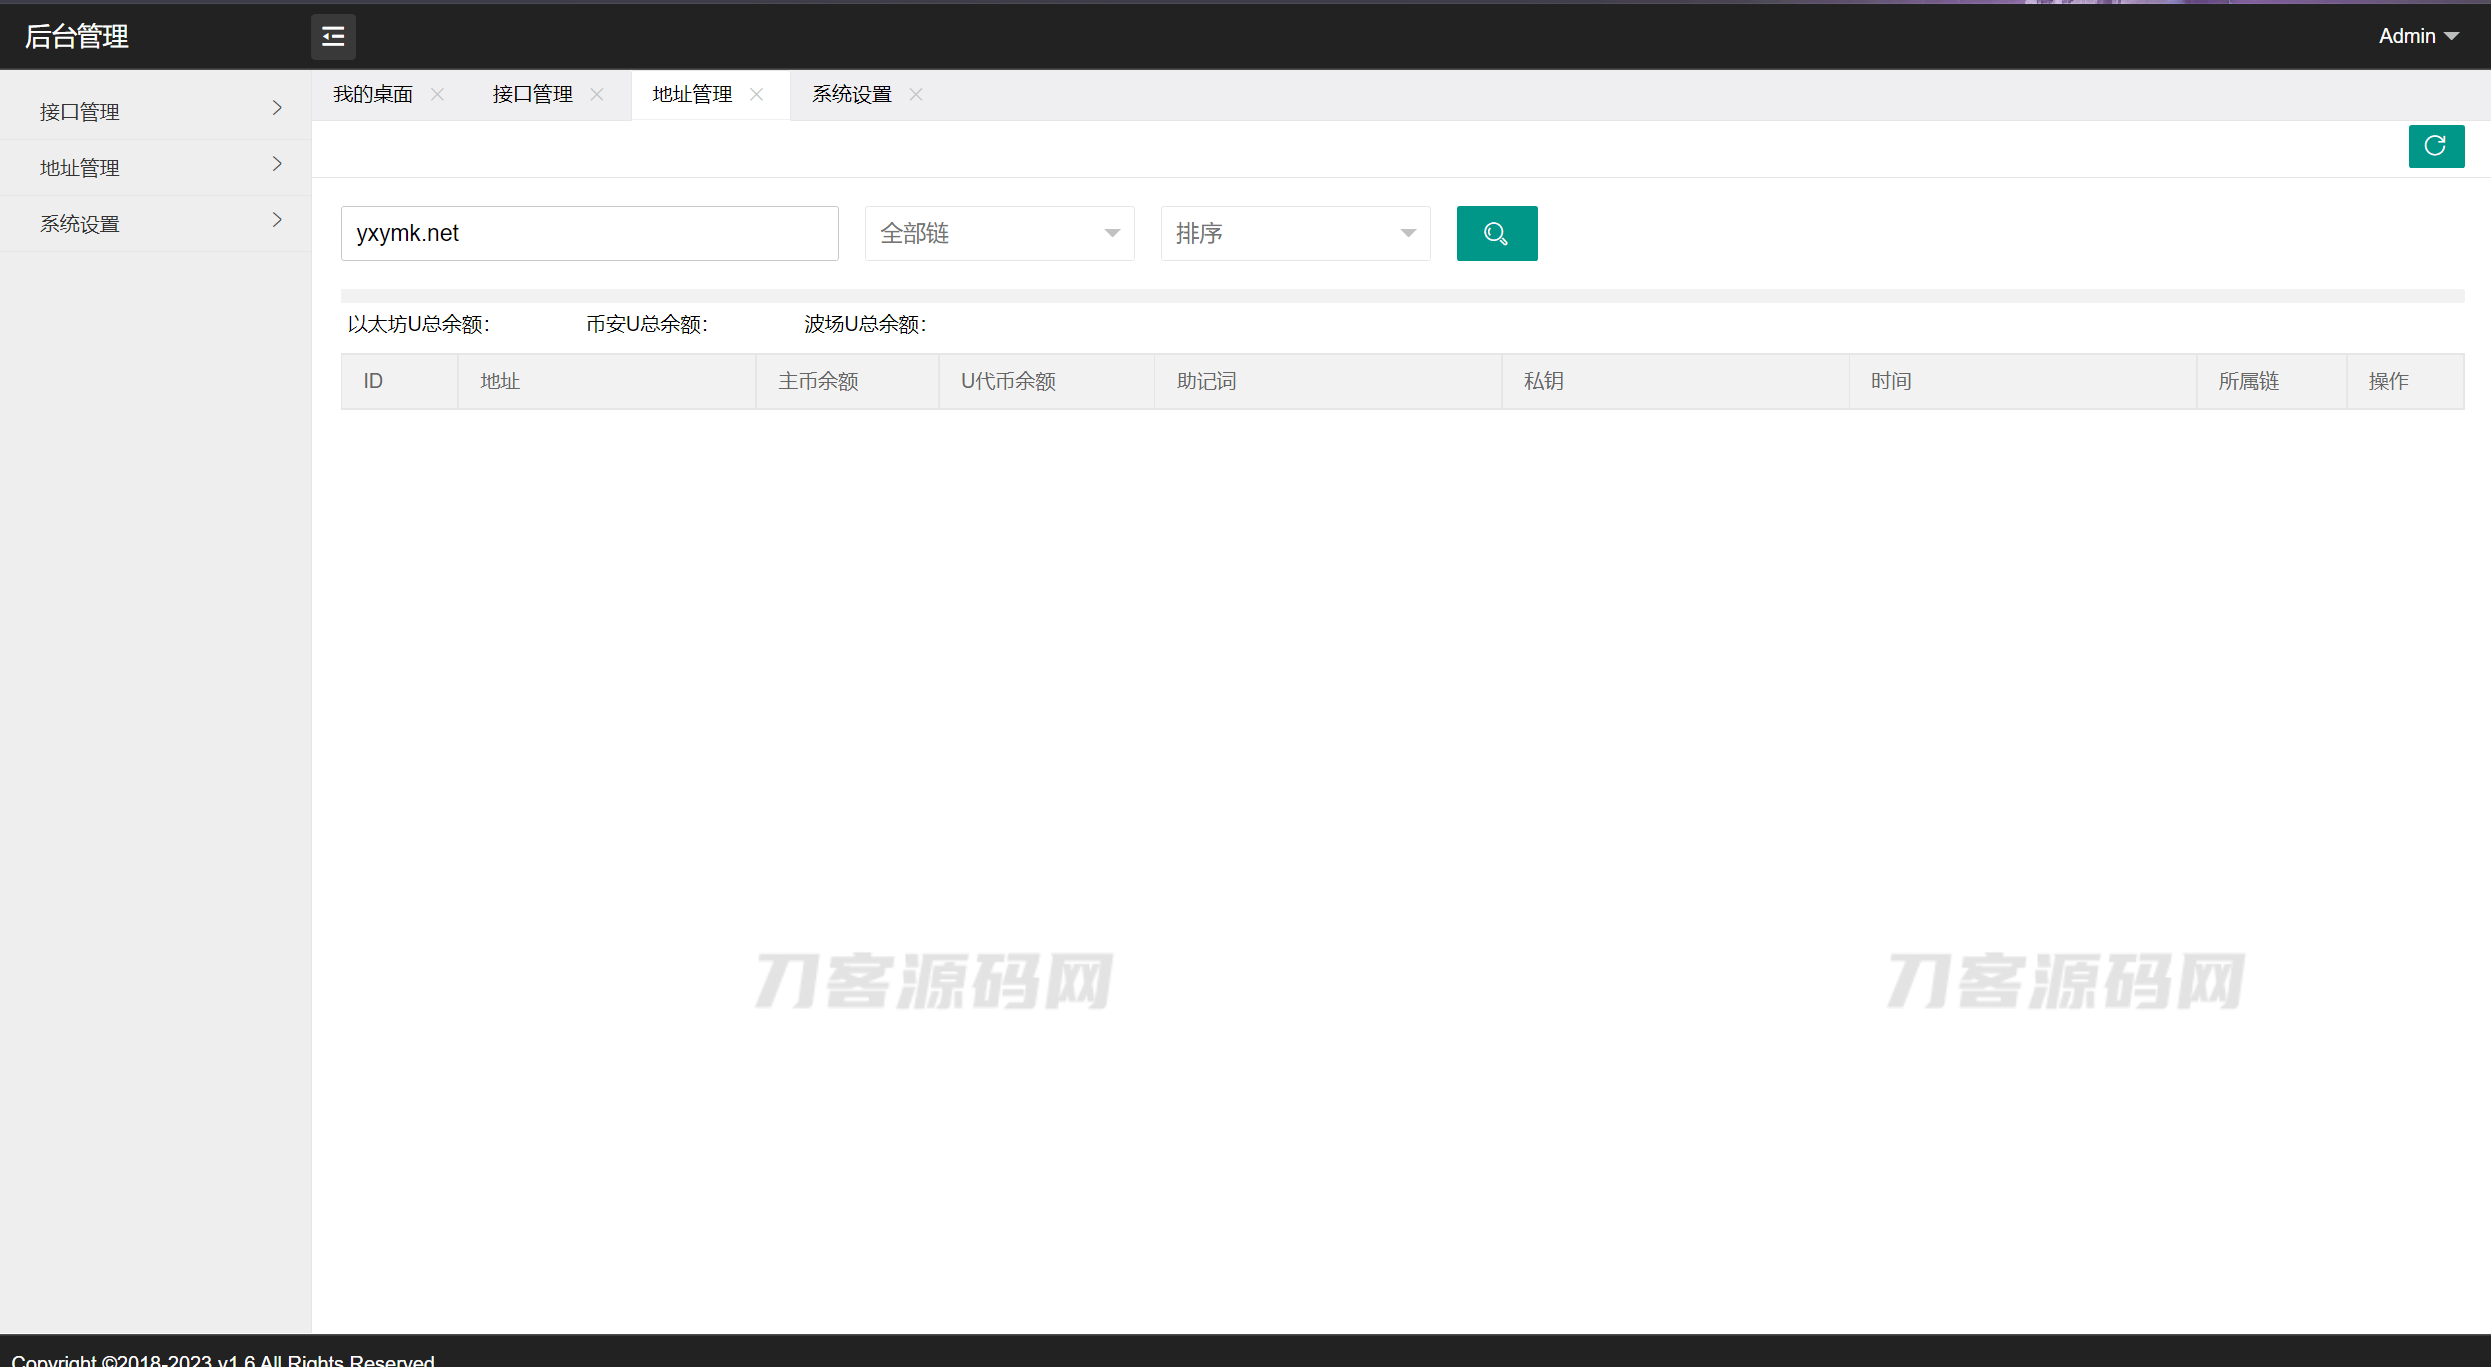
Task: Switch to the 我的桌面 tab
Action: click(373, 94)
